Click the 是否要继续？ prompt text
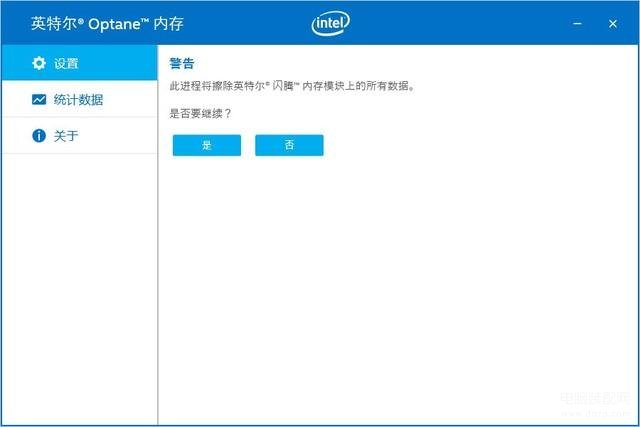This screenshot has width=640, height=427. point(200,113)
